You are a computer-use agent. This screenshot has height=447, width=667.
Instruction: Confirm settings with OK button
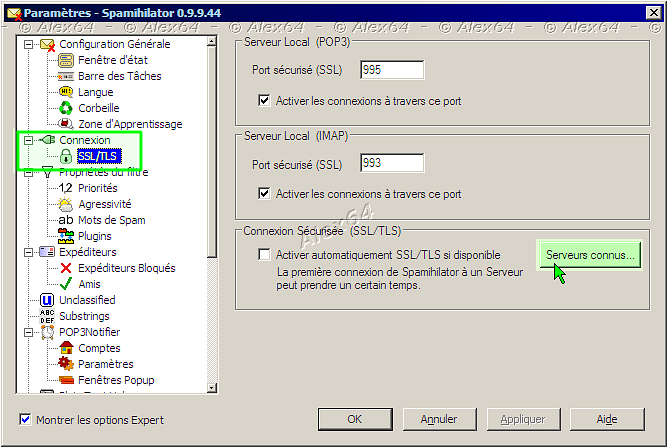[x=355, y=419]
